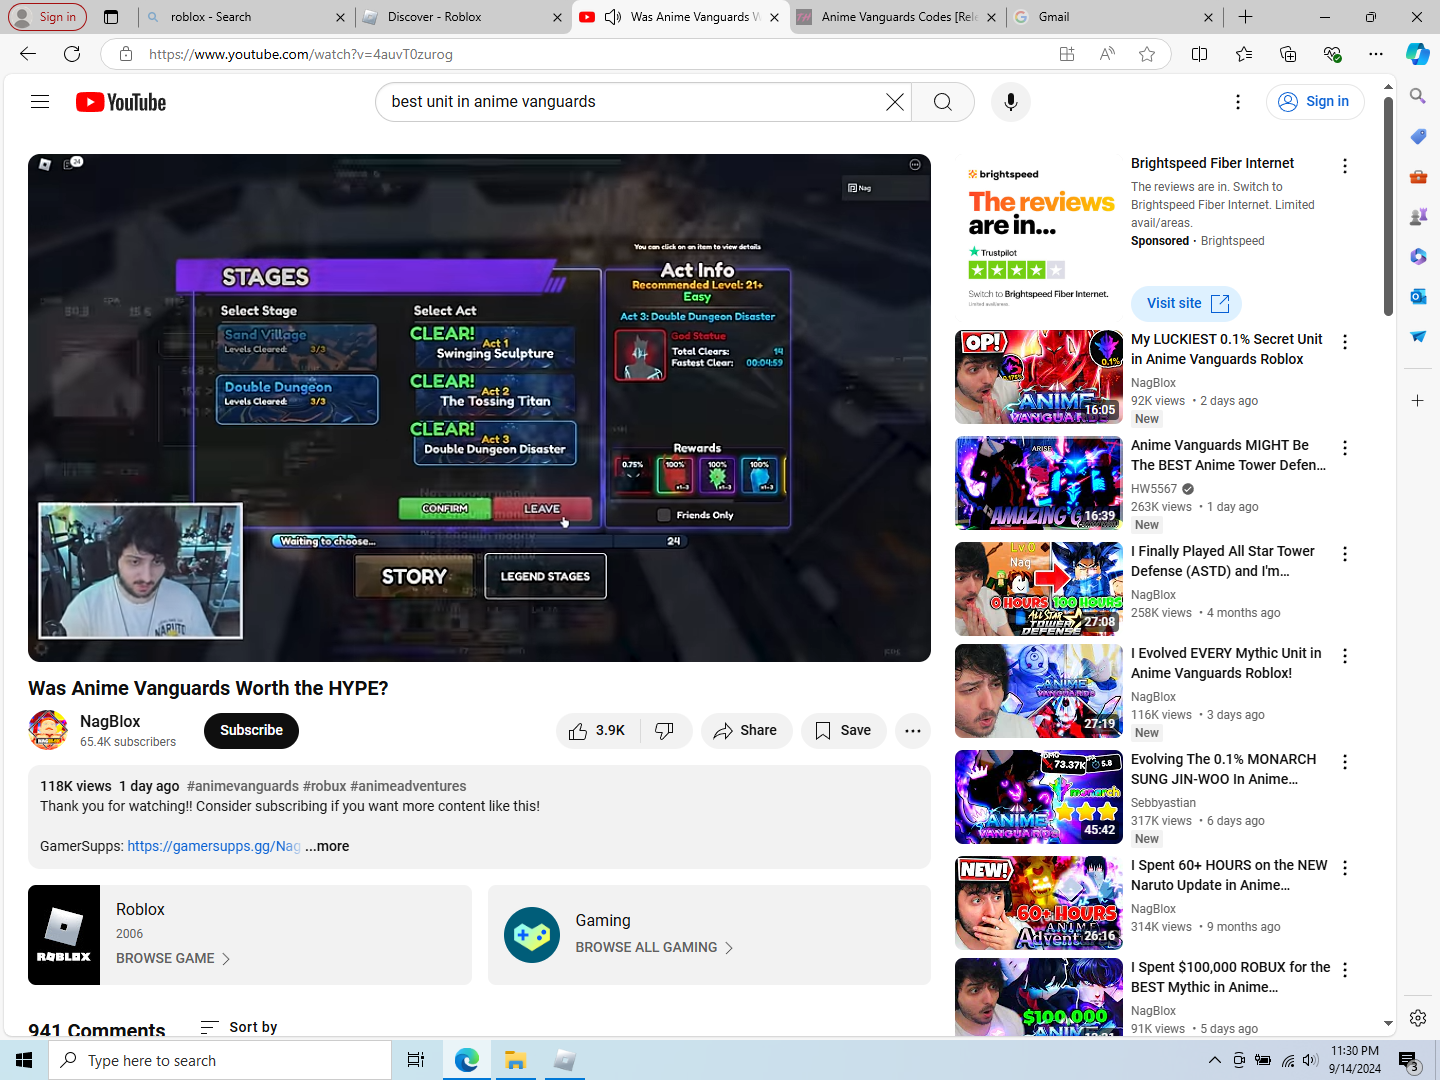Search with your voice microphone icon

click(1011, 102)
